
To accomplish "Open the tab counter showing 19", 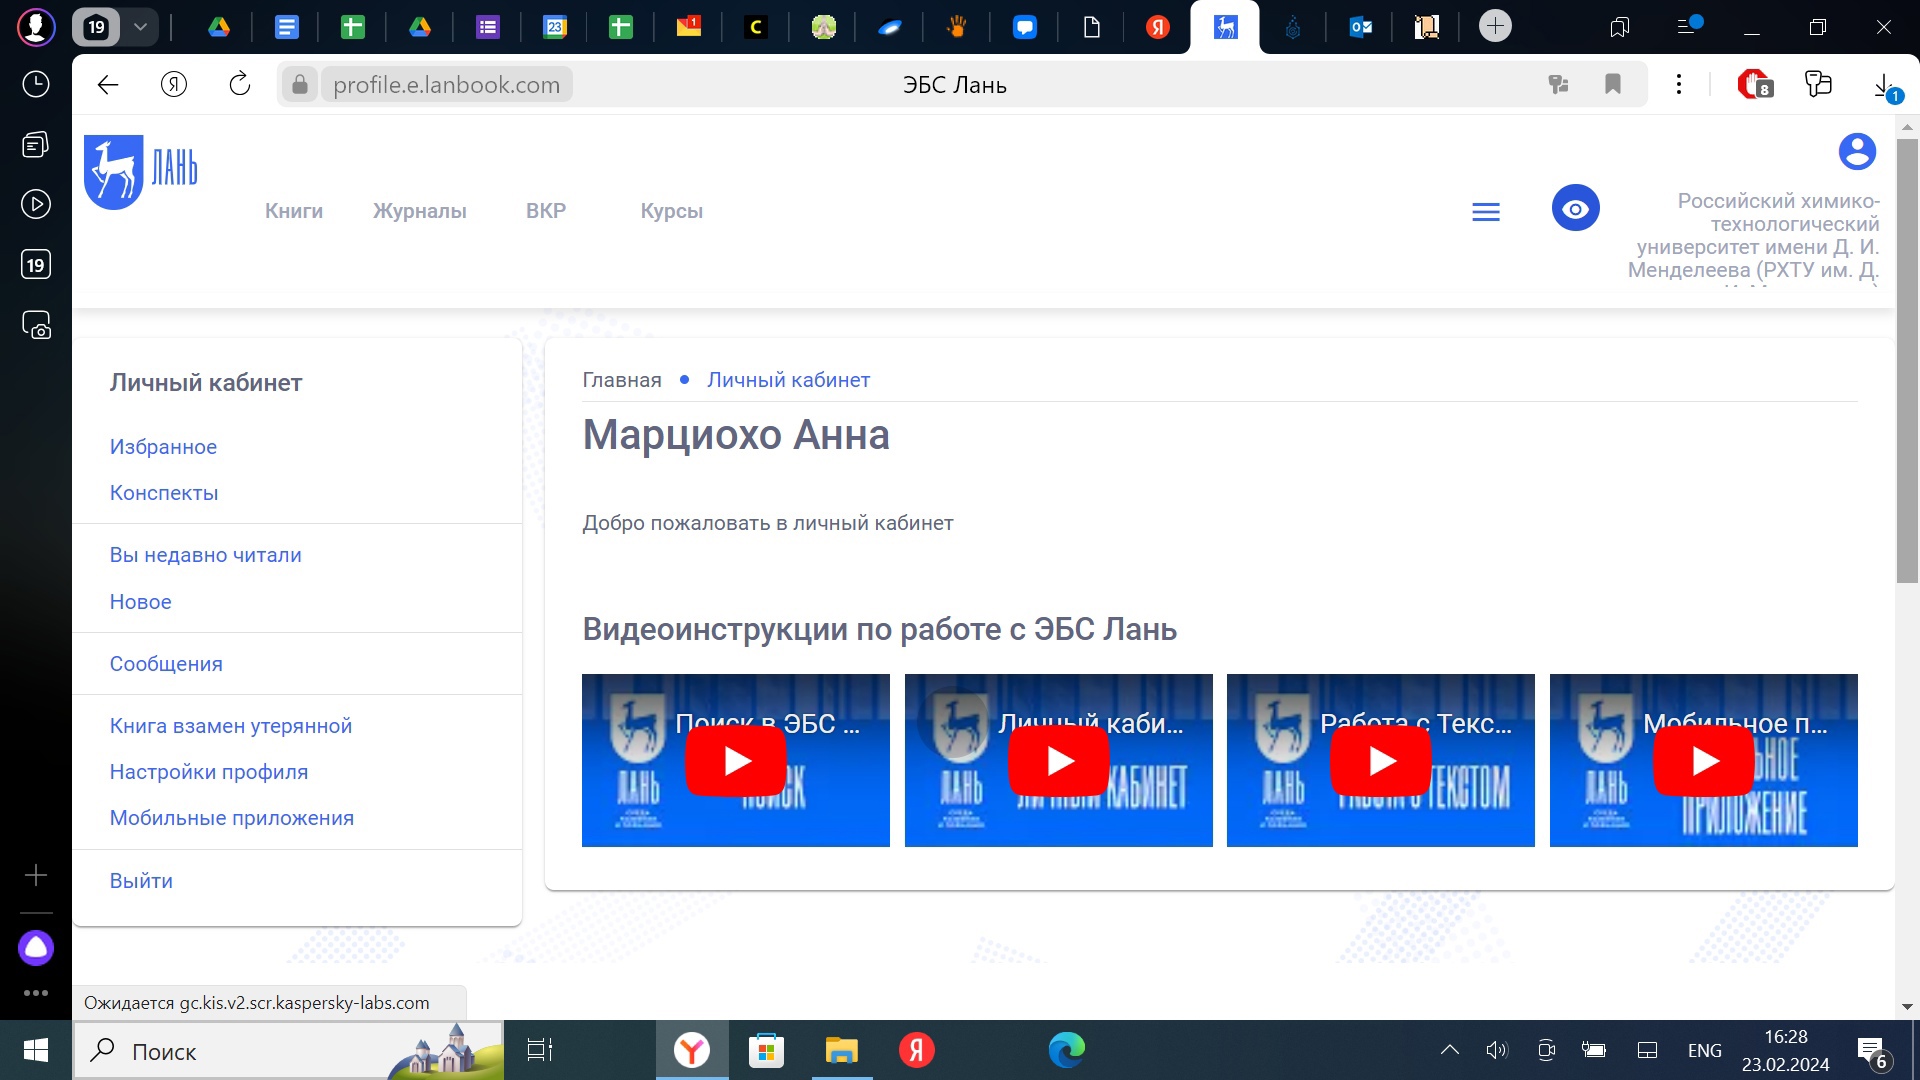I will [x=96, y=27].
